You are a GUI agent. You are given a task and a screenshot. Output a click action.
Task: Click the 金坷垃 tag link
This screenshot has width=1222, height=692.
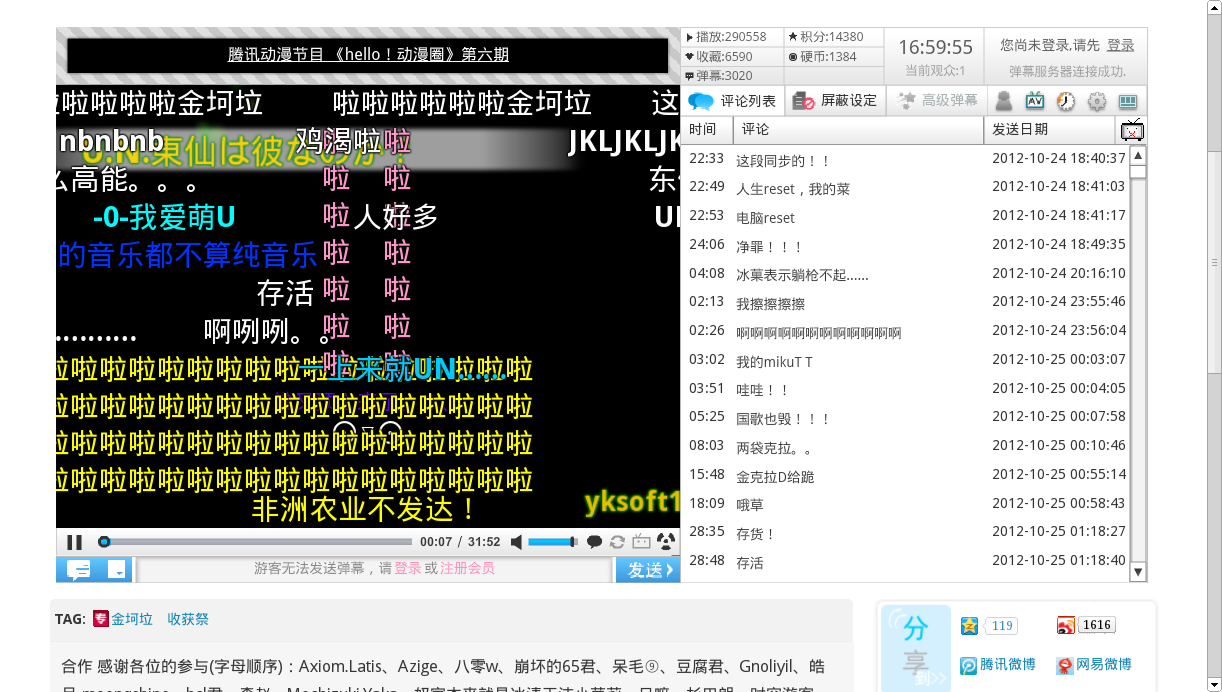click(x=132, y=619)
